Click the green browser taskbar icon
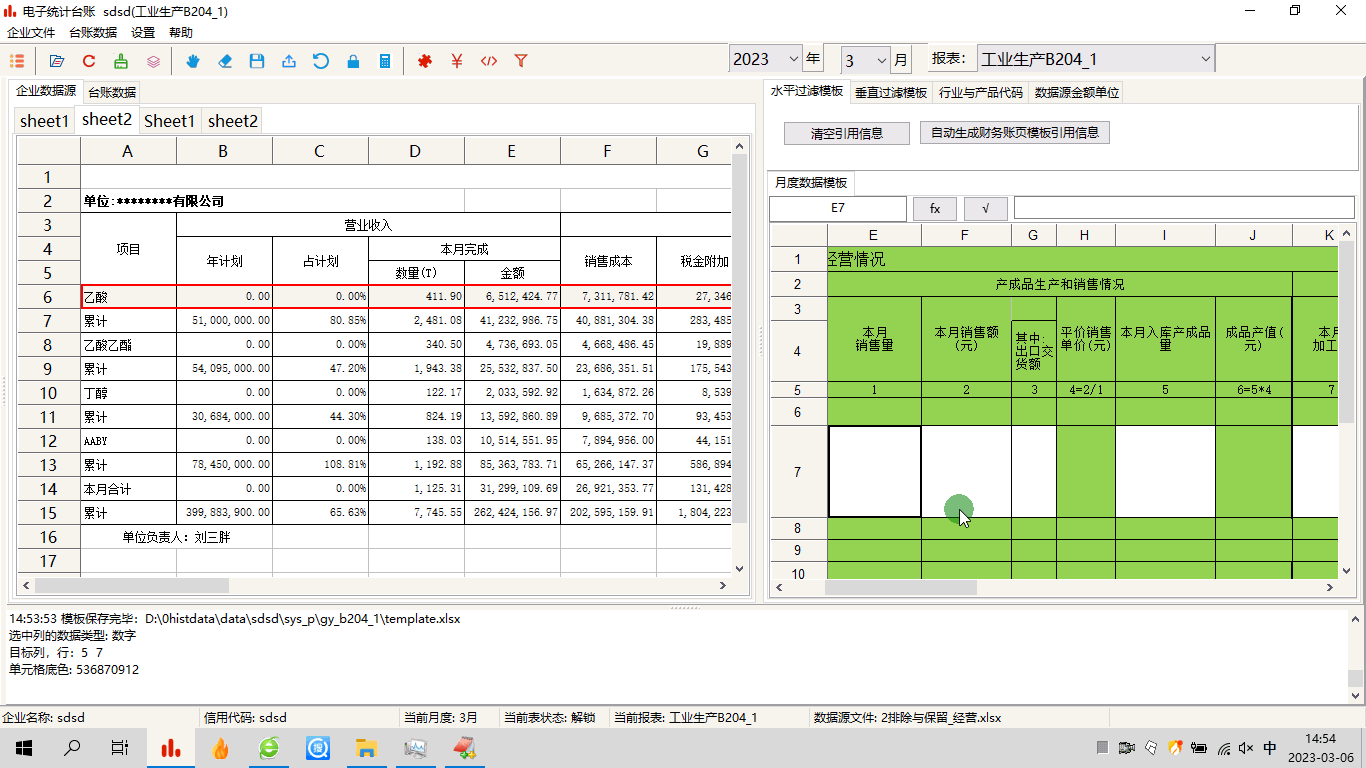Image resolution: width=1366 pixels, height=768 pixels. 269,747
